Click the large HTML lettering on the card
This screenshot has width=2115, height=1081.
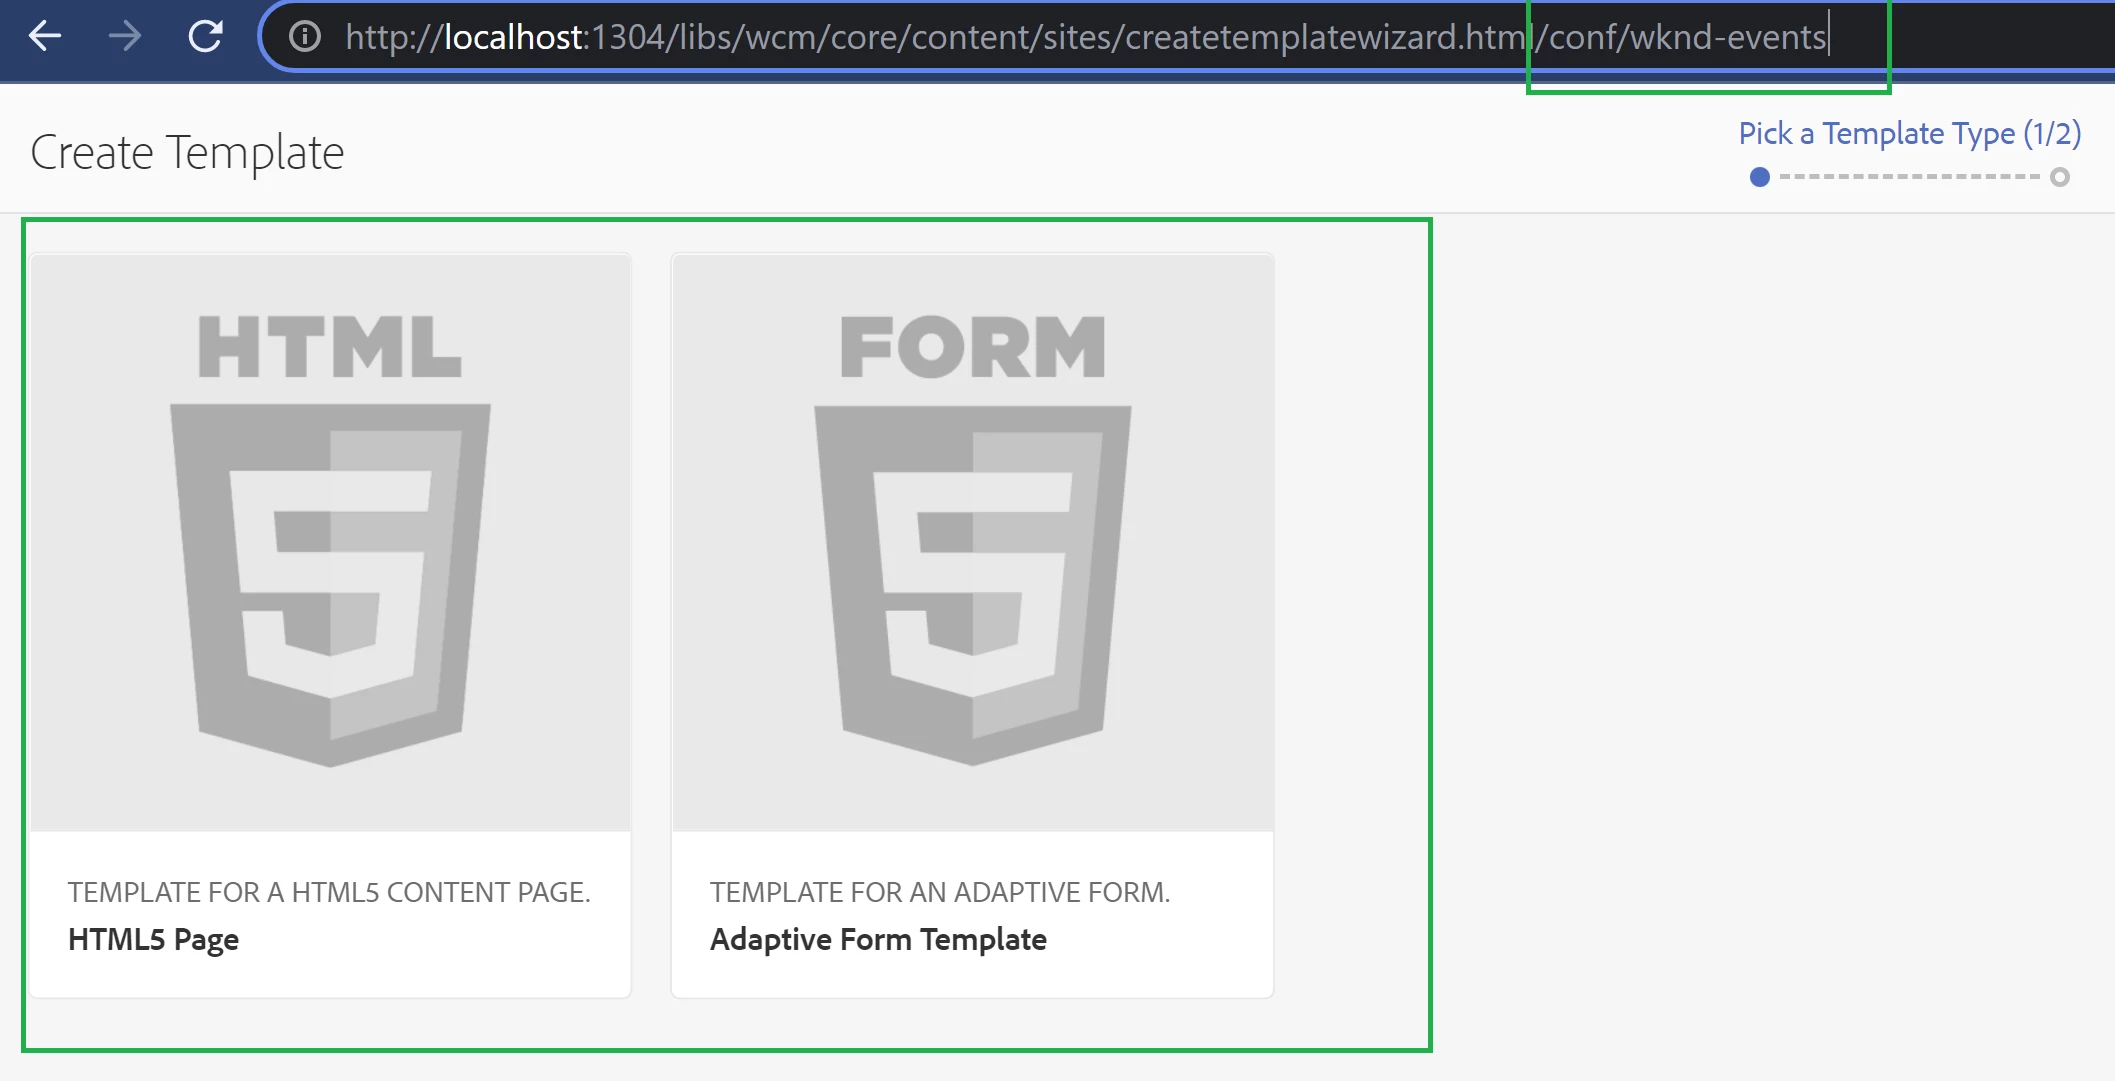[x=330, y=347]
